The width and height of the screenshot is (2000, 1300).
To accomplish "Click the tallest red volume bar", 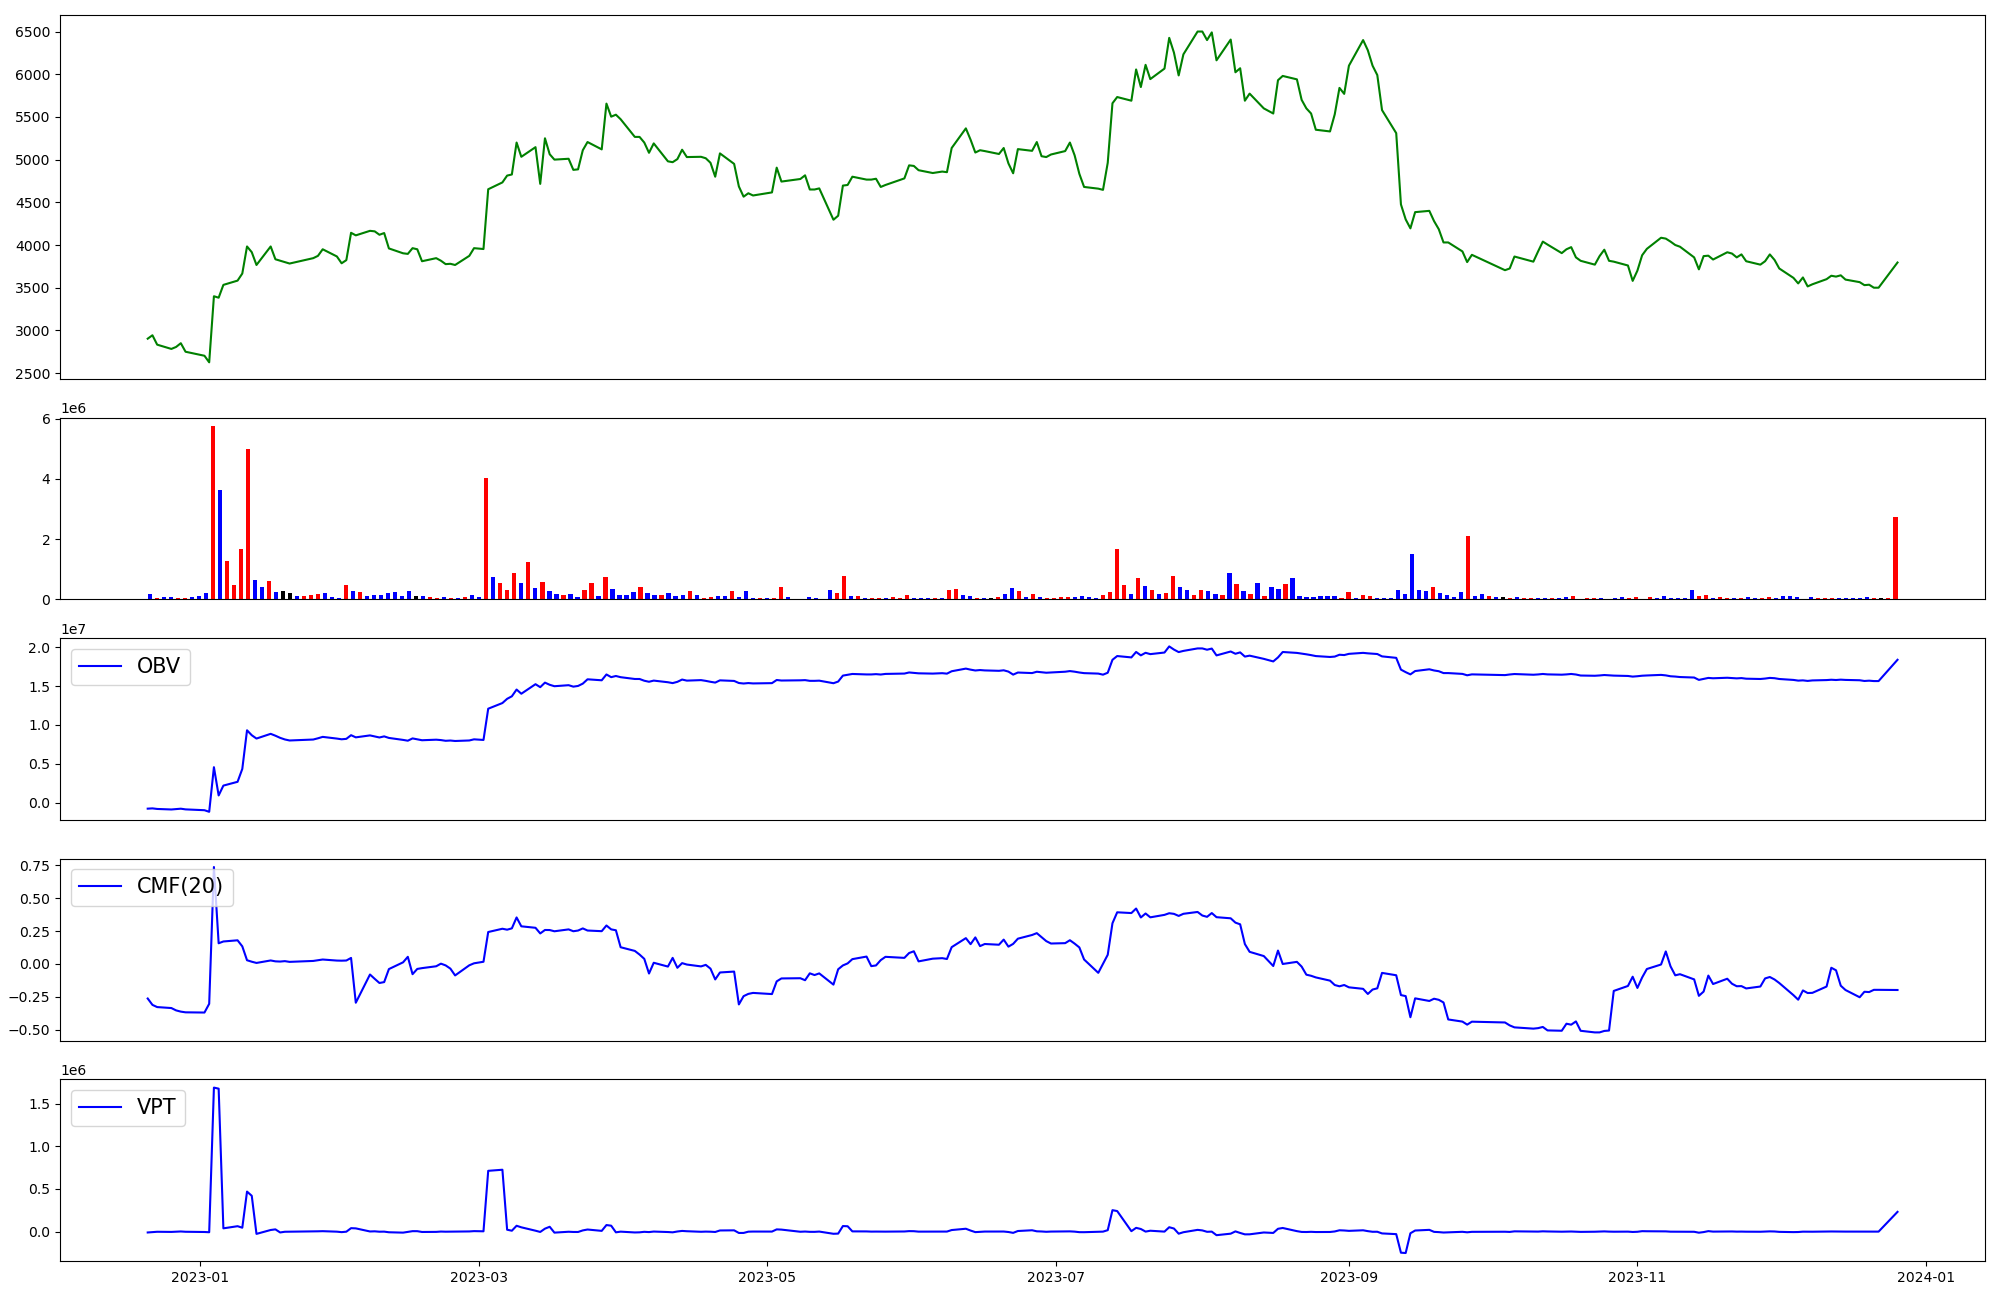I will [213, 512].
